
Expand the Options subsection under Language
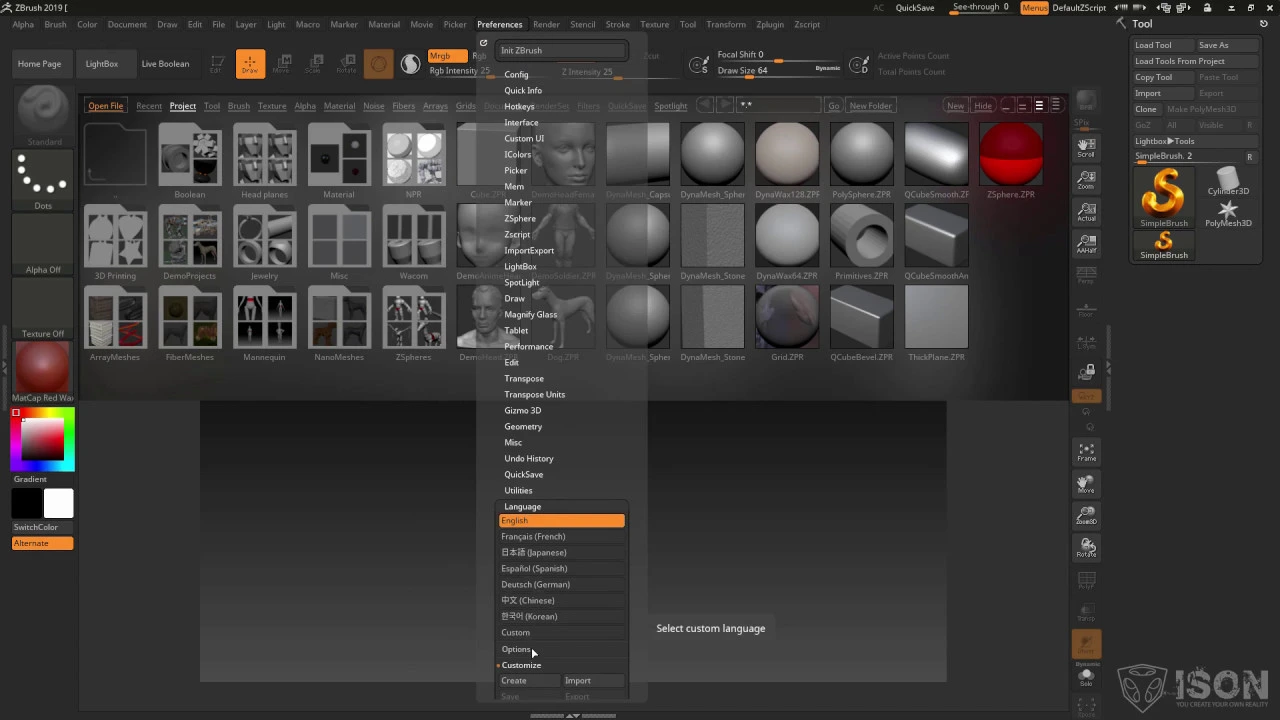[x=516, y=649]
